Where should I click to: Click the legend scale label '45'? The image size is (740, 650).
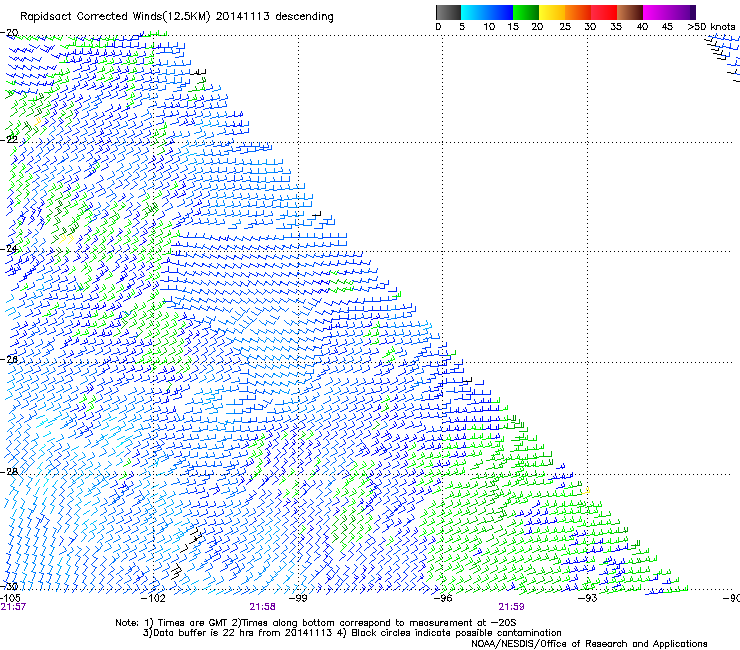pos(667,27)
